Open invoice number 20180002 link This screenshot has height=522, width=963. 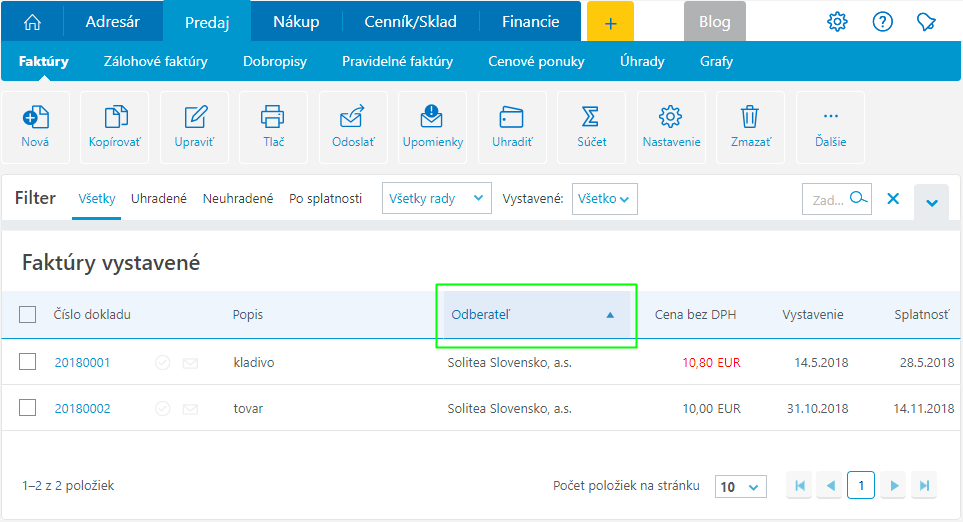82,408
